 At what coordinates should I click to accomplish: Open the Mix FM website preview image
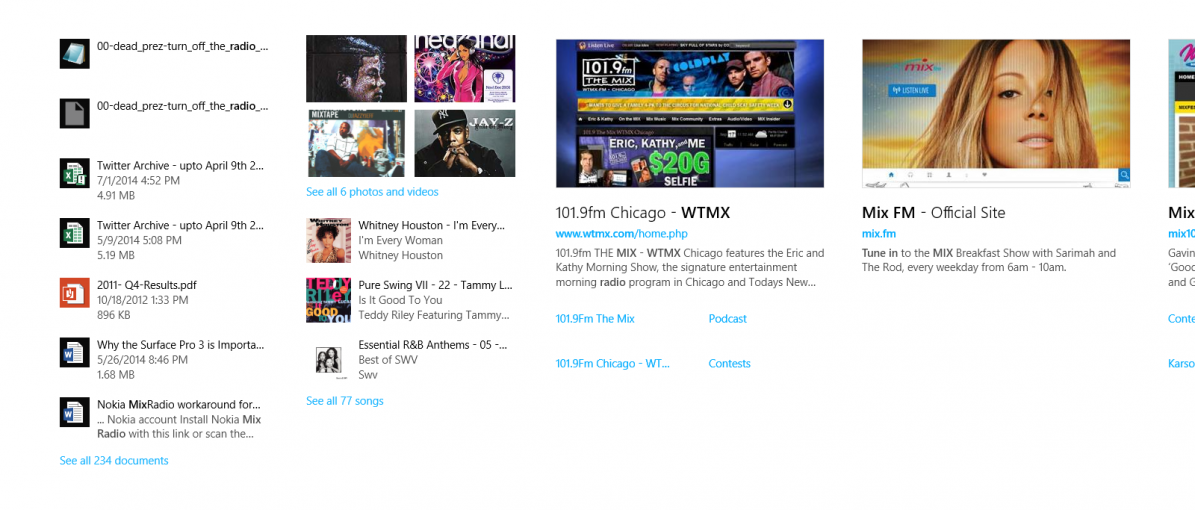point(996,114)
